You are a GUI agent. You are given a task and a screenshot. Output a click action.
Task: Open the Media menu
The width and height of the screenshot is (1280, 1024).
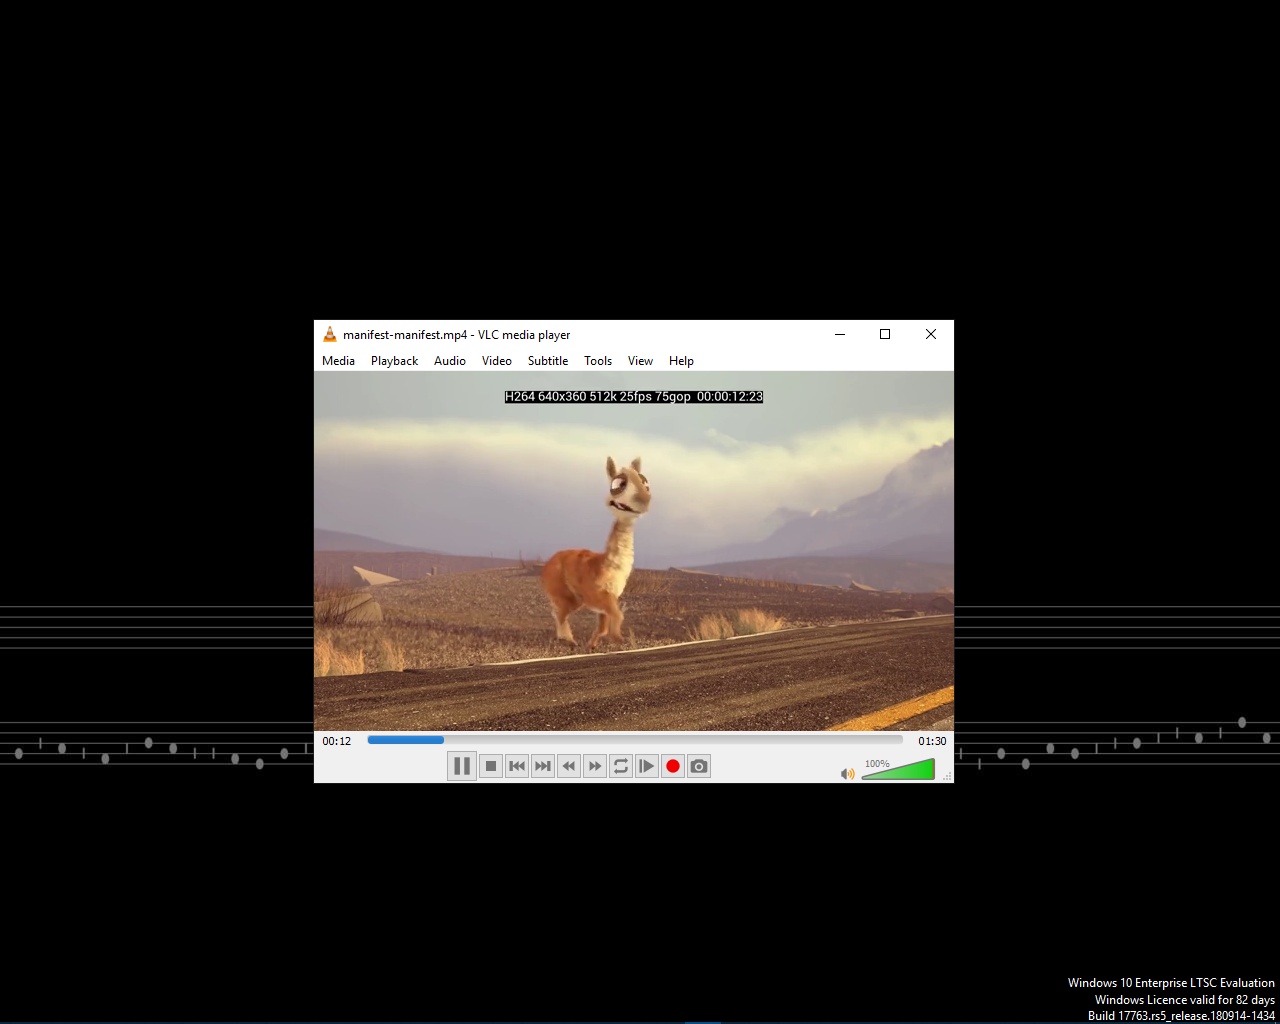pos(338,361)
